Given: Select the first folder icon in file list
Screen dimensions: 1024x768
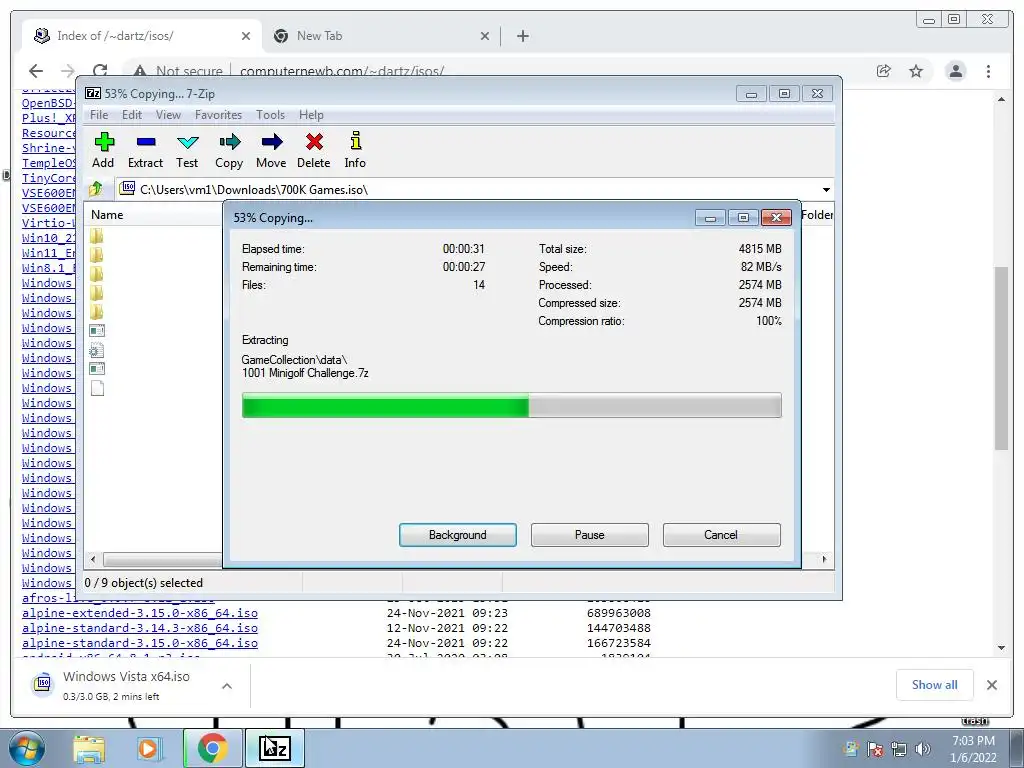Looking at the screenshot, I should [97, 236].
